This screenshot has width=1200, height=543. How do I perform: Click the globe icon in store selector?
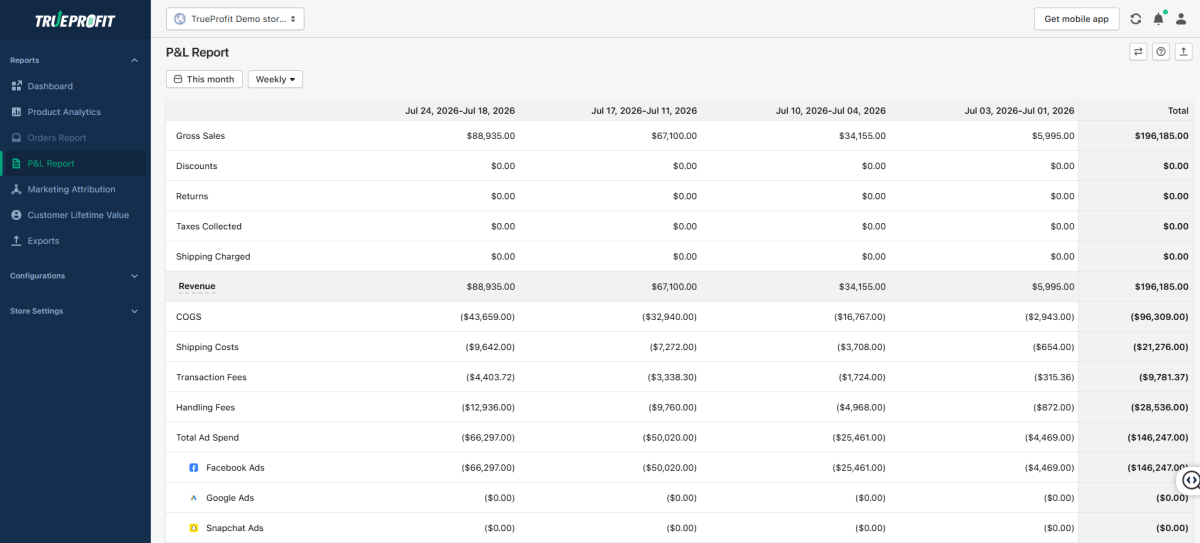(180, 19)
